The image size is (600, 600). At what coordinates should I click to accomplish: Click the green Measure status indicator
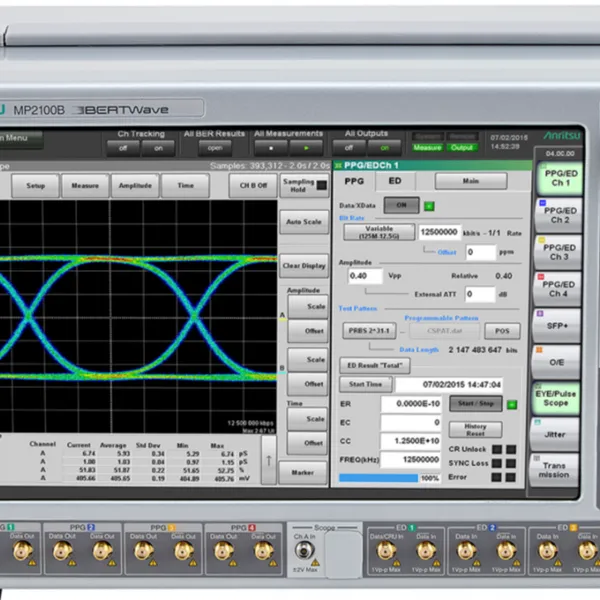coord(427,148)
